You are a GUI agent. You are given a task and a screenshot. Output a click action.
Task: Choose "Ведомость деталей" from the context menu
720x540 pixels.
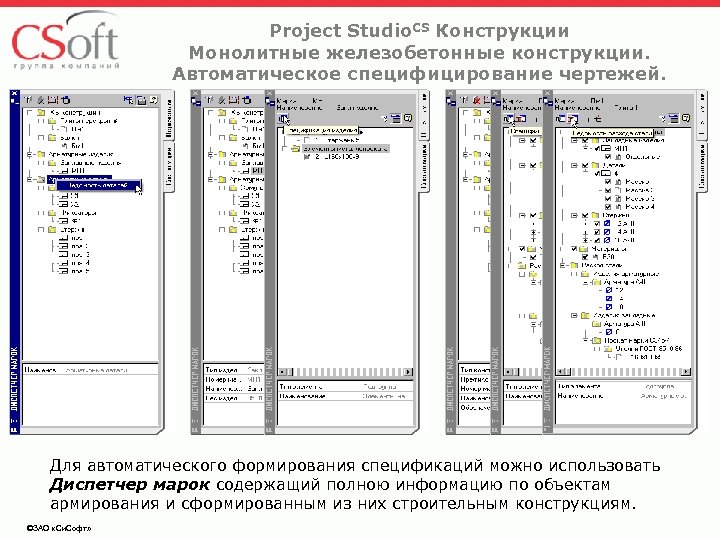coord(98,186)
